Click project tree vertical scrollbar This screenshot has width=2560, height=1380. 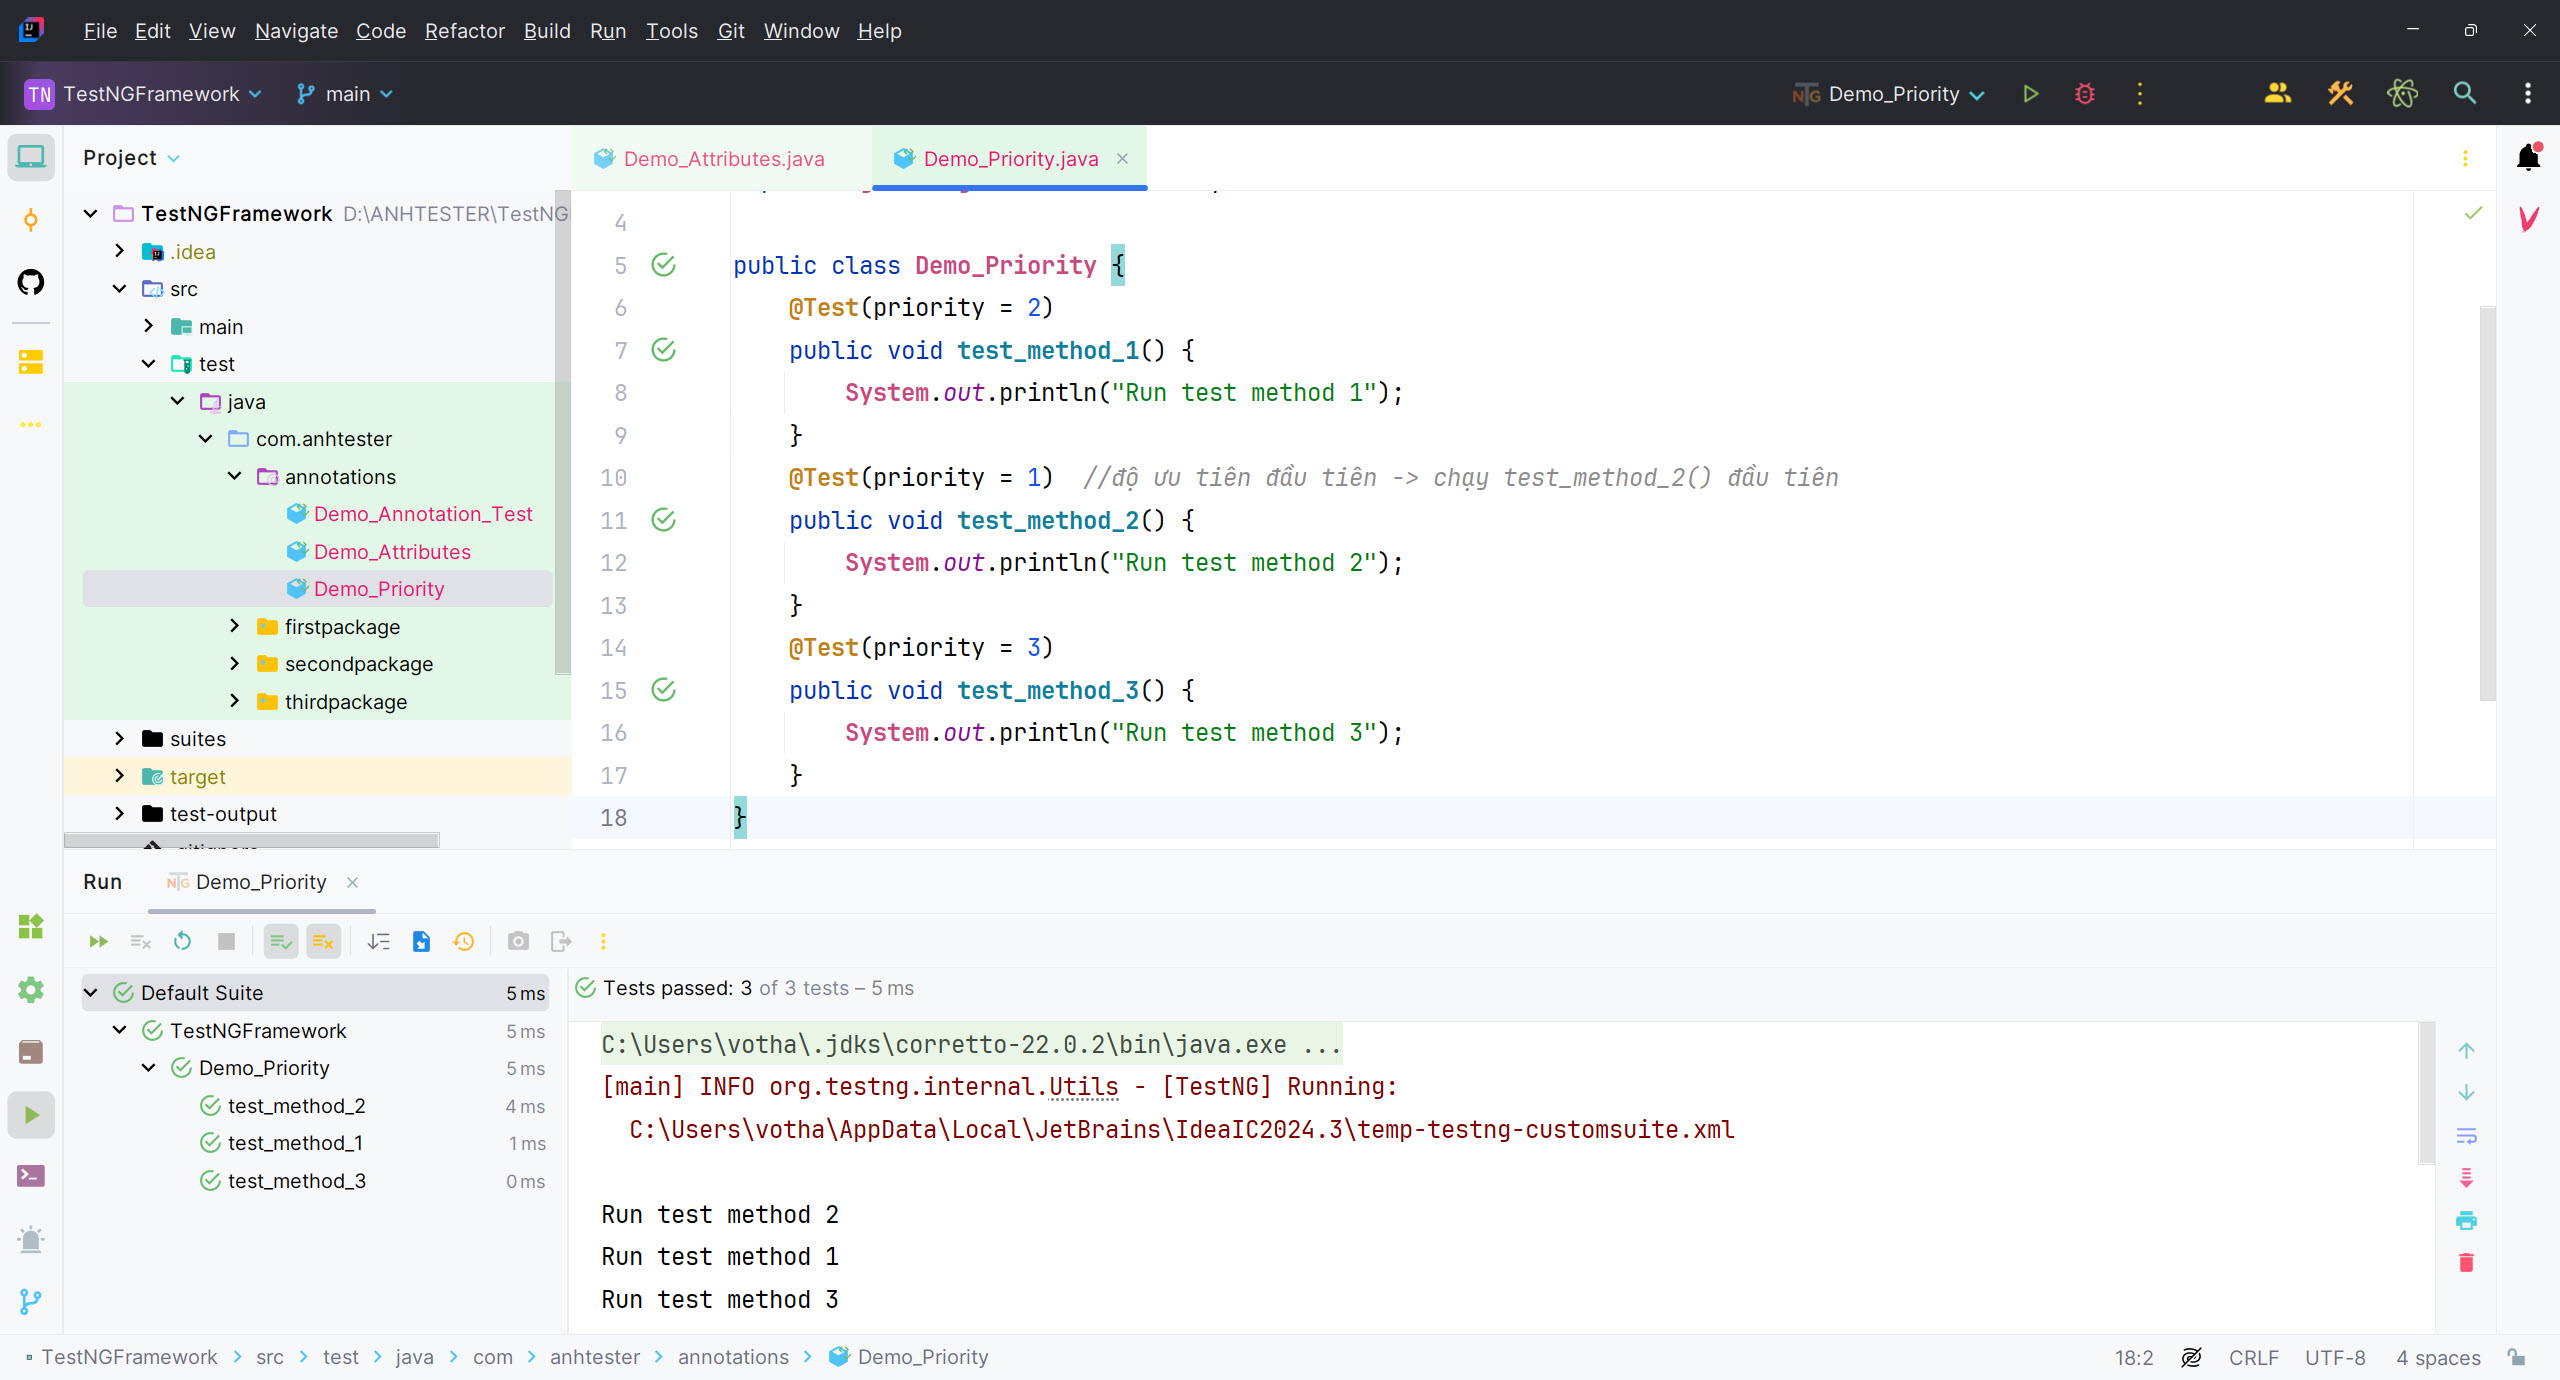(563, 432)
